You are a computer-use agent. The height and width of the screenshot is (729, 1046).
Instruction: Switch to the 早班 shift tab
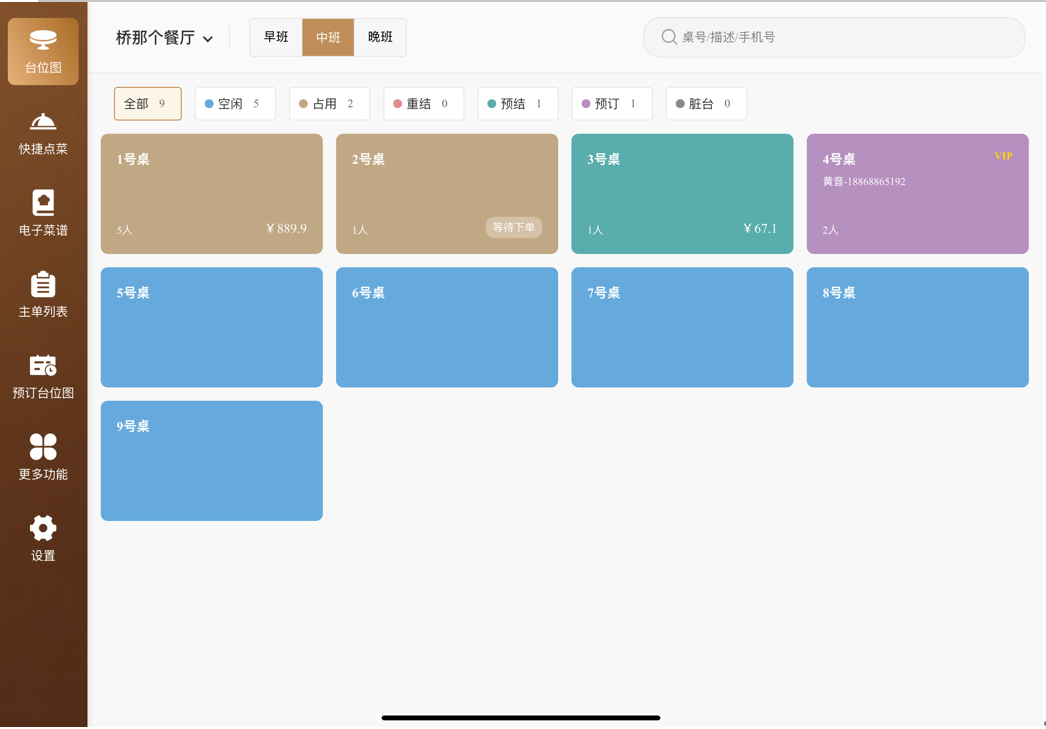point(276,38)
